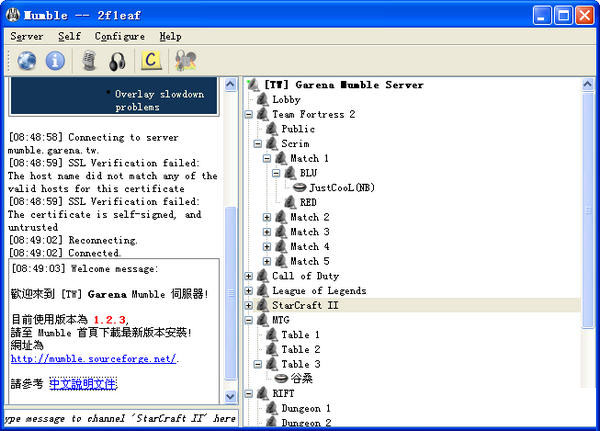Open the mumble.sourceforge.net link

(x=94, y=359)
